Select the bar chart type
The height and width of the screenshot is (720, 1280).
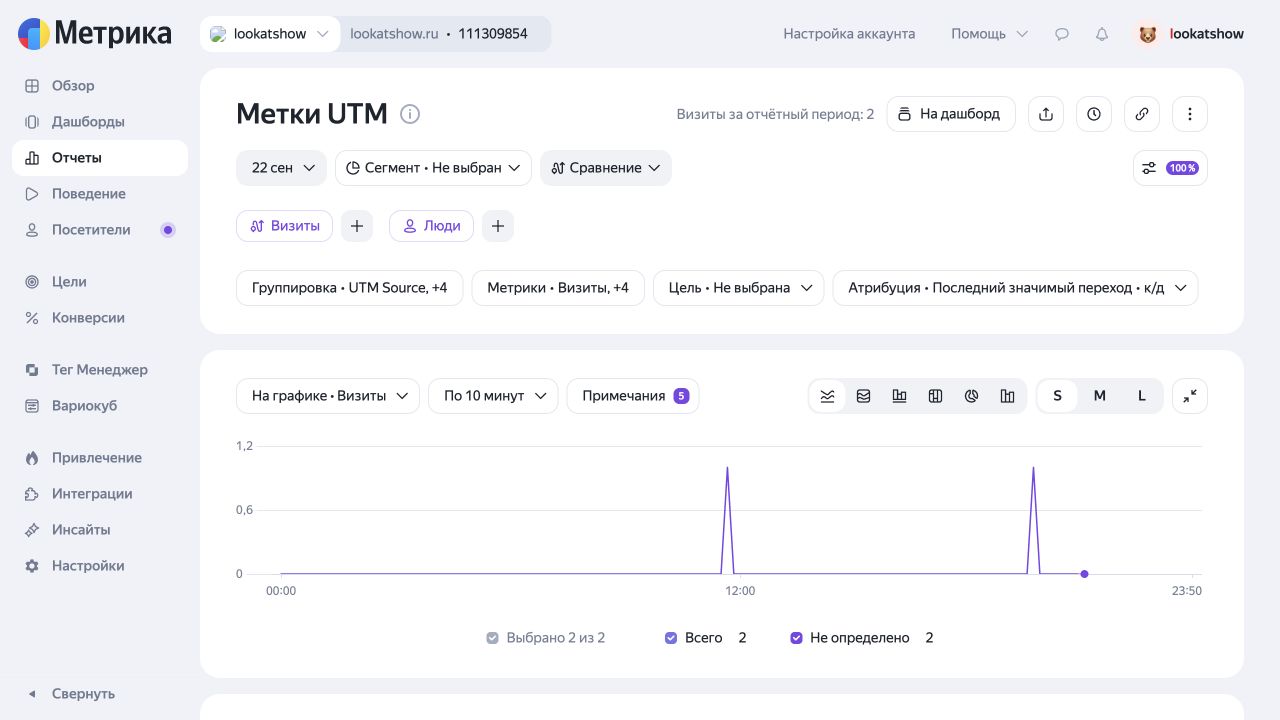[899, 396]
